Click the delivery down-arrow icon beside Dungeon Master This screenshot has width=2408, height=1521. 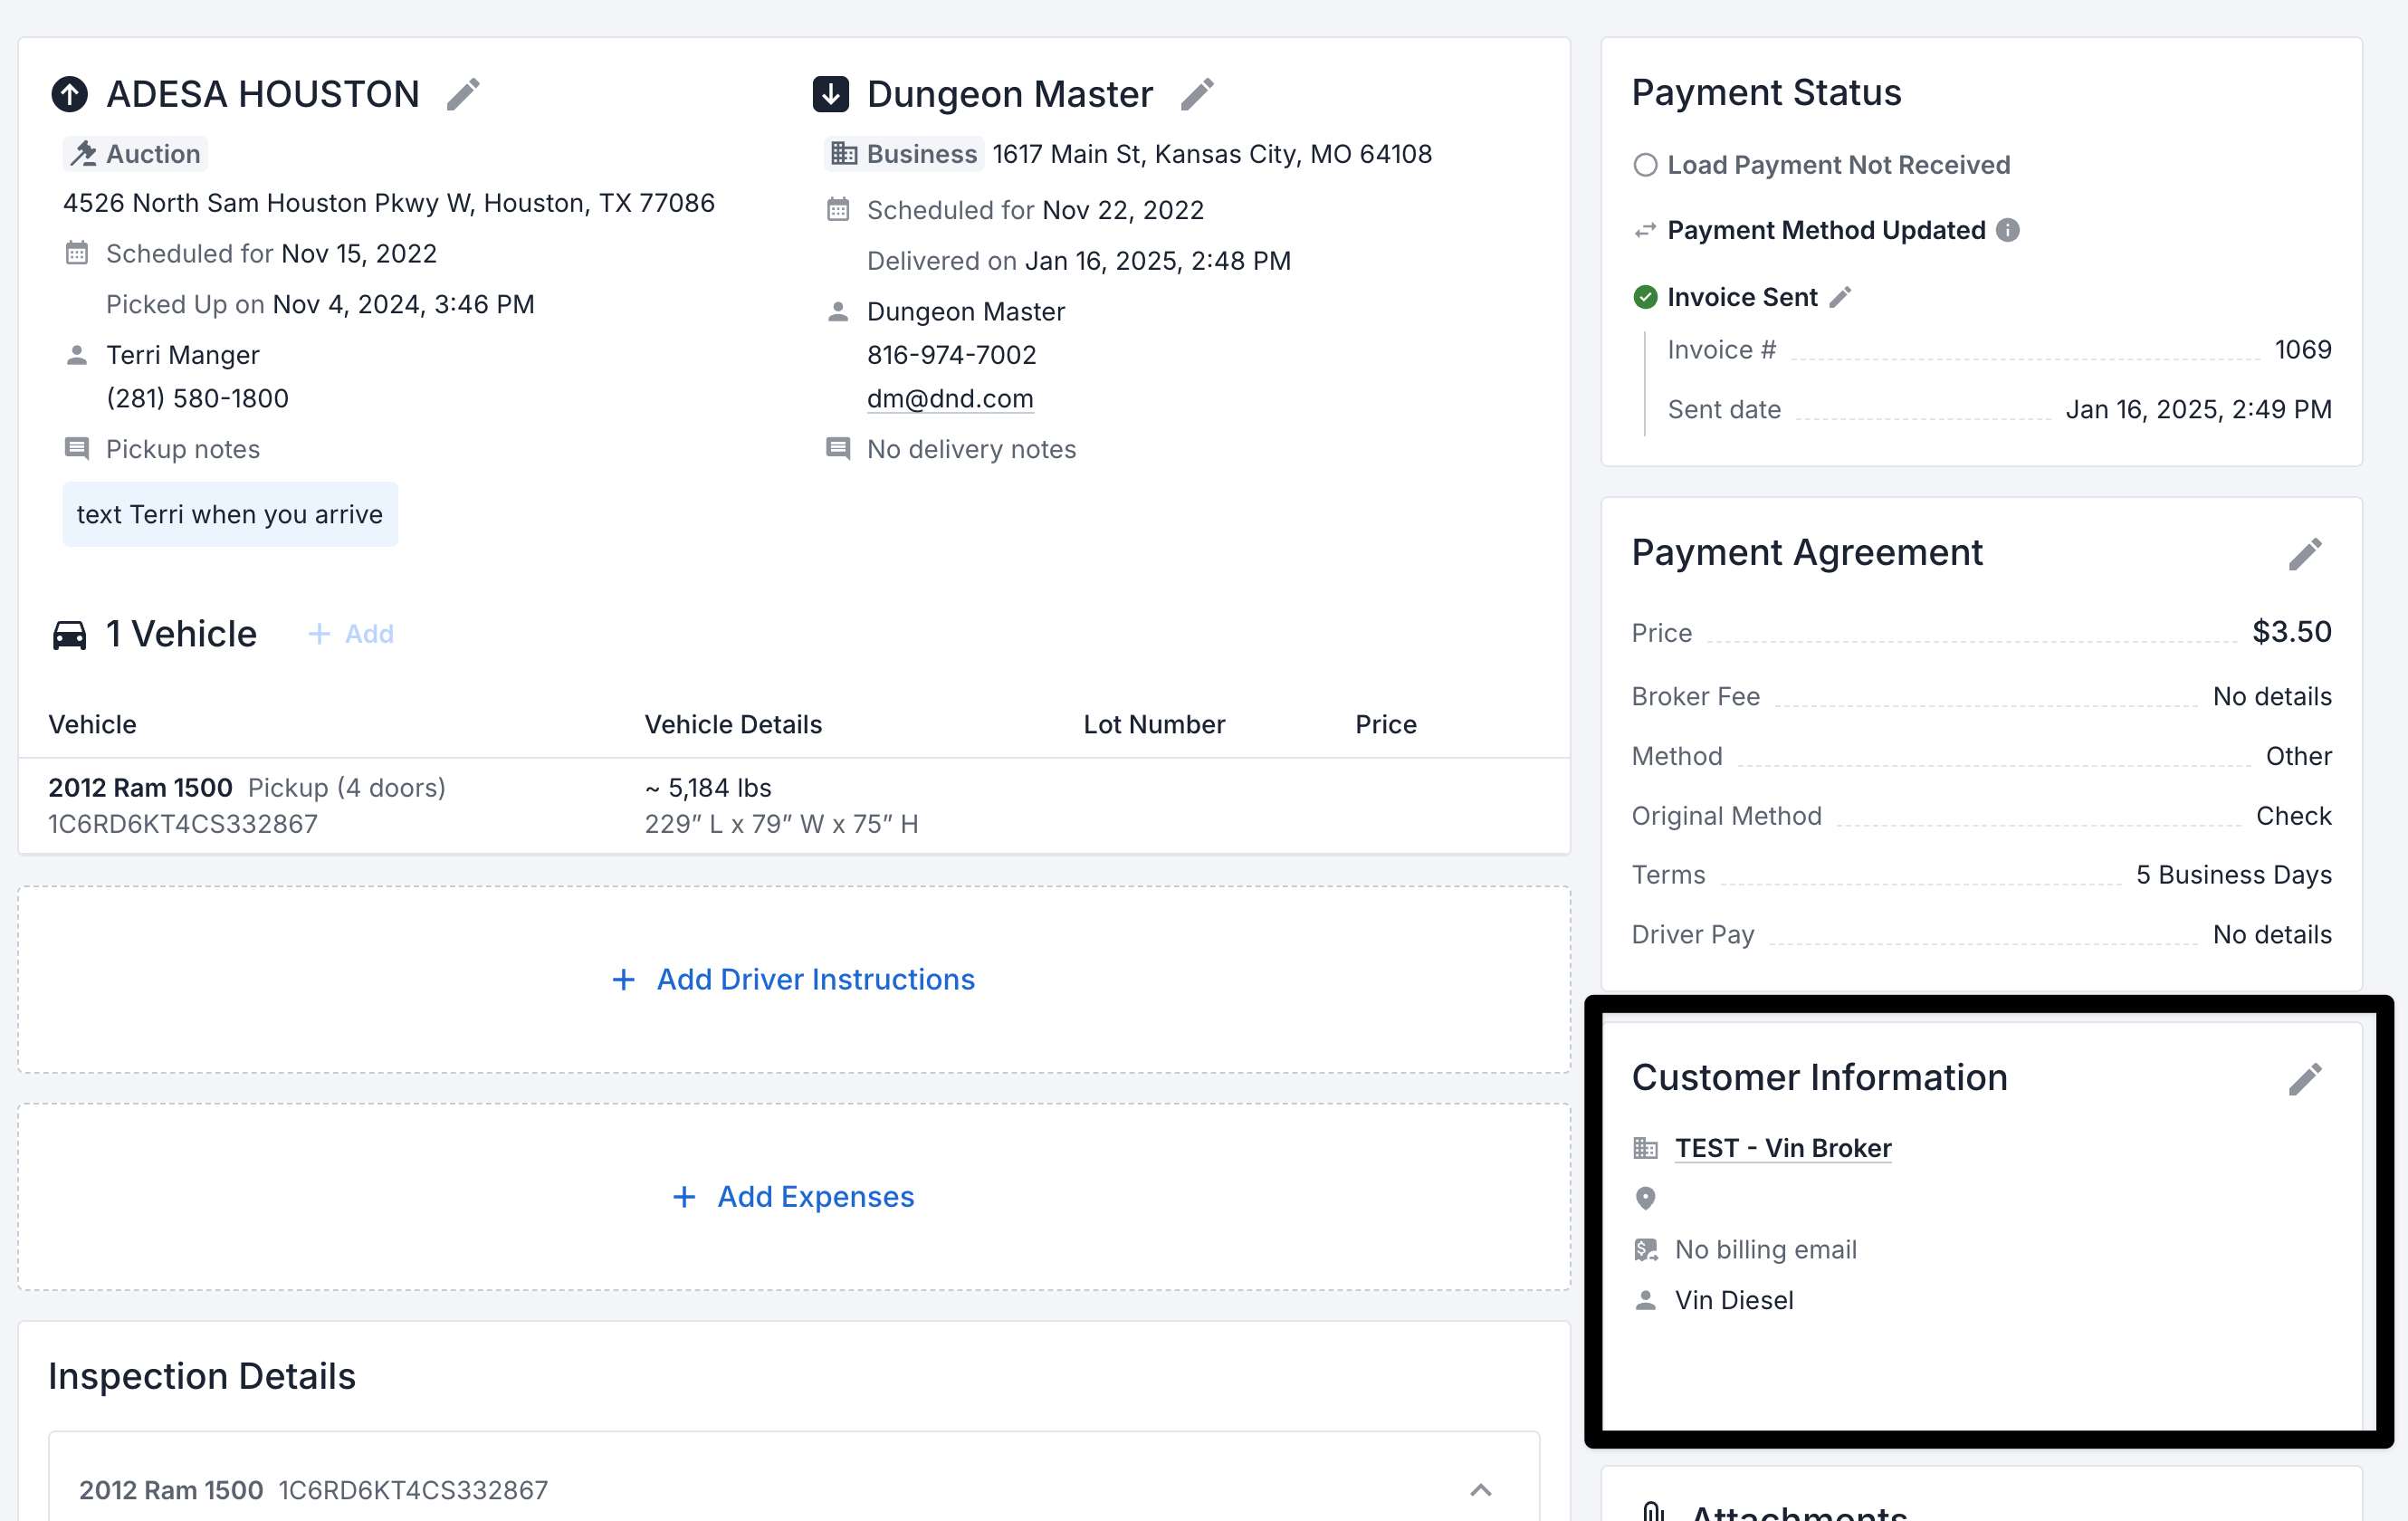coord(831,94)
